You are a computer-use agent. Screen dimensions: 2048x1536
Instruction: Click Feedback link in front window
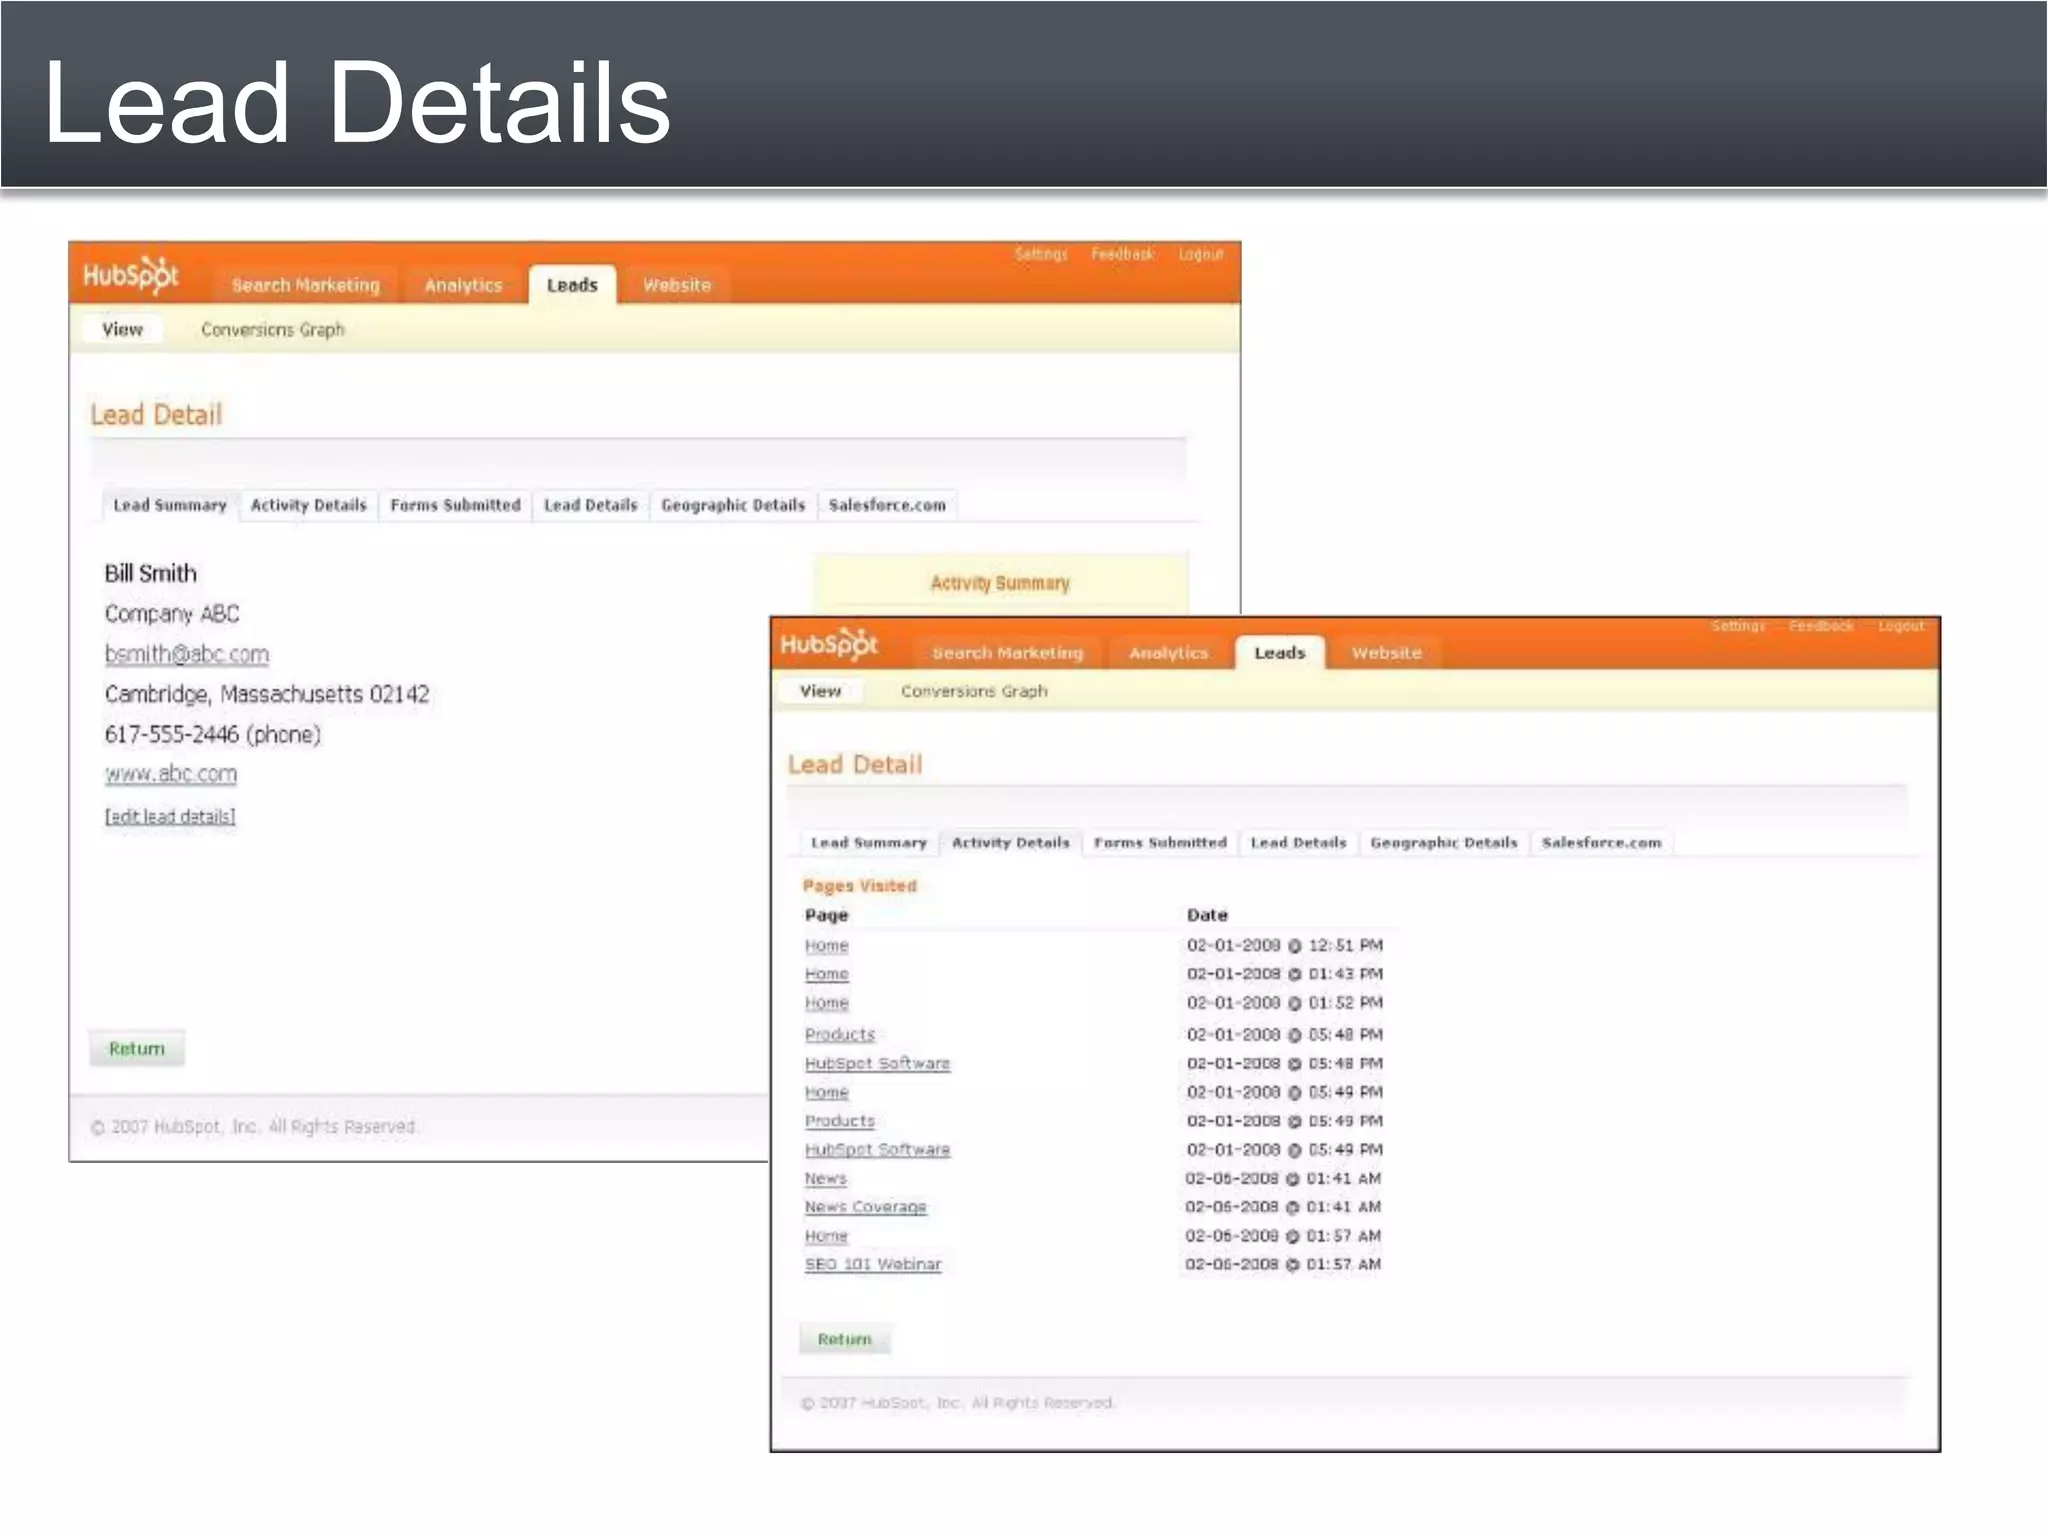tap(1821, 626)
